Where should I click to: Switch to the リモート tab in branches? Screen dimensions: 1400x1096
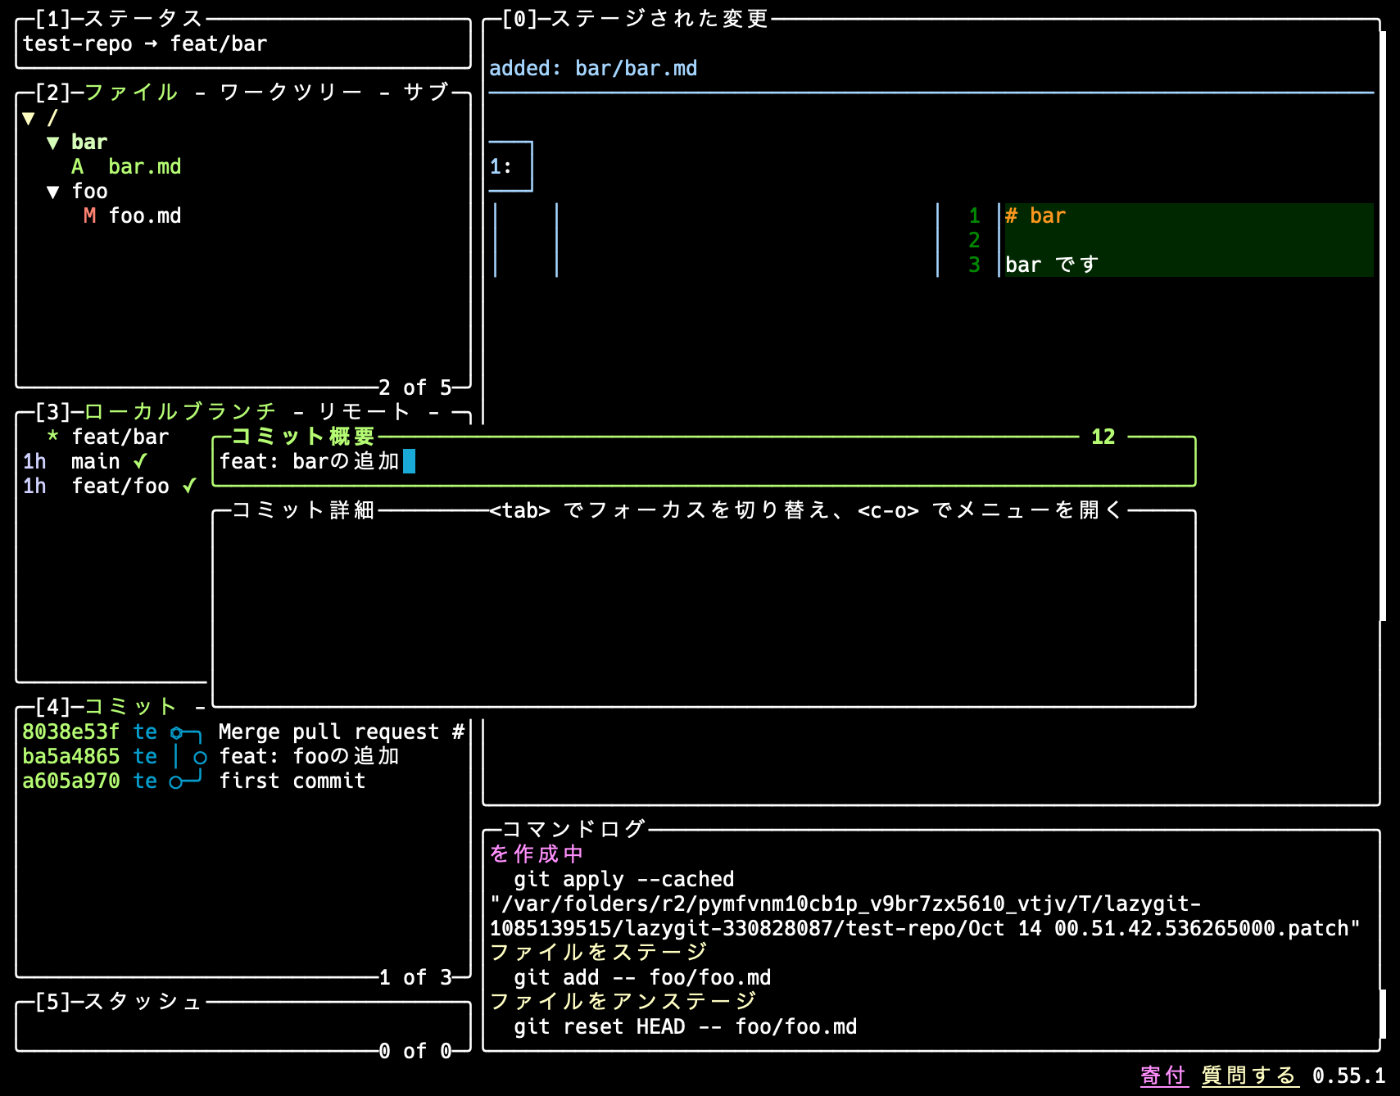click(x=364, y=412)
